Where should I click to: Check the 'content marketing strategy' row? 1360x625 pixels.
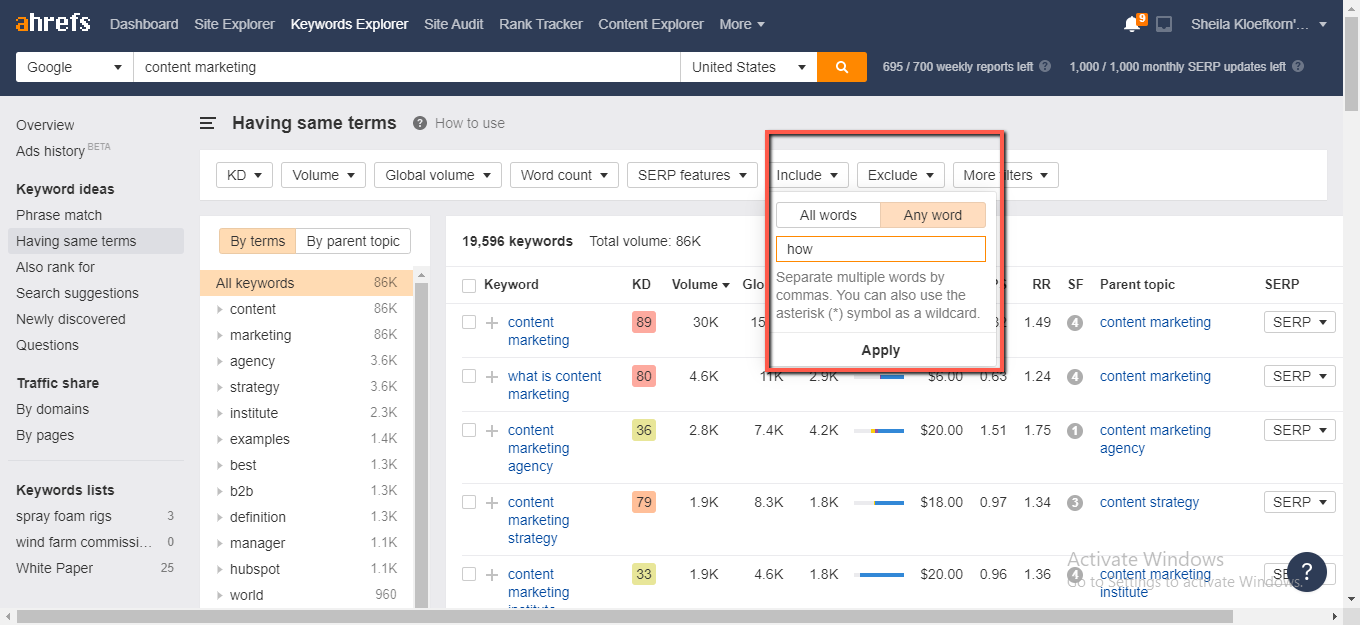(x=469, y=502)
